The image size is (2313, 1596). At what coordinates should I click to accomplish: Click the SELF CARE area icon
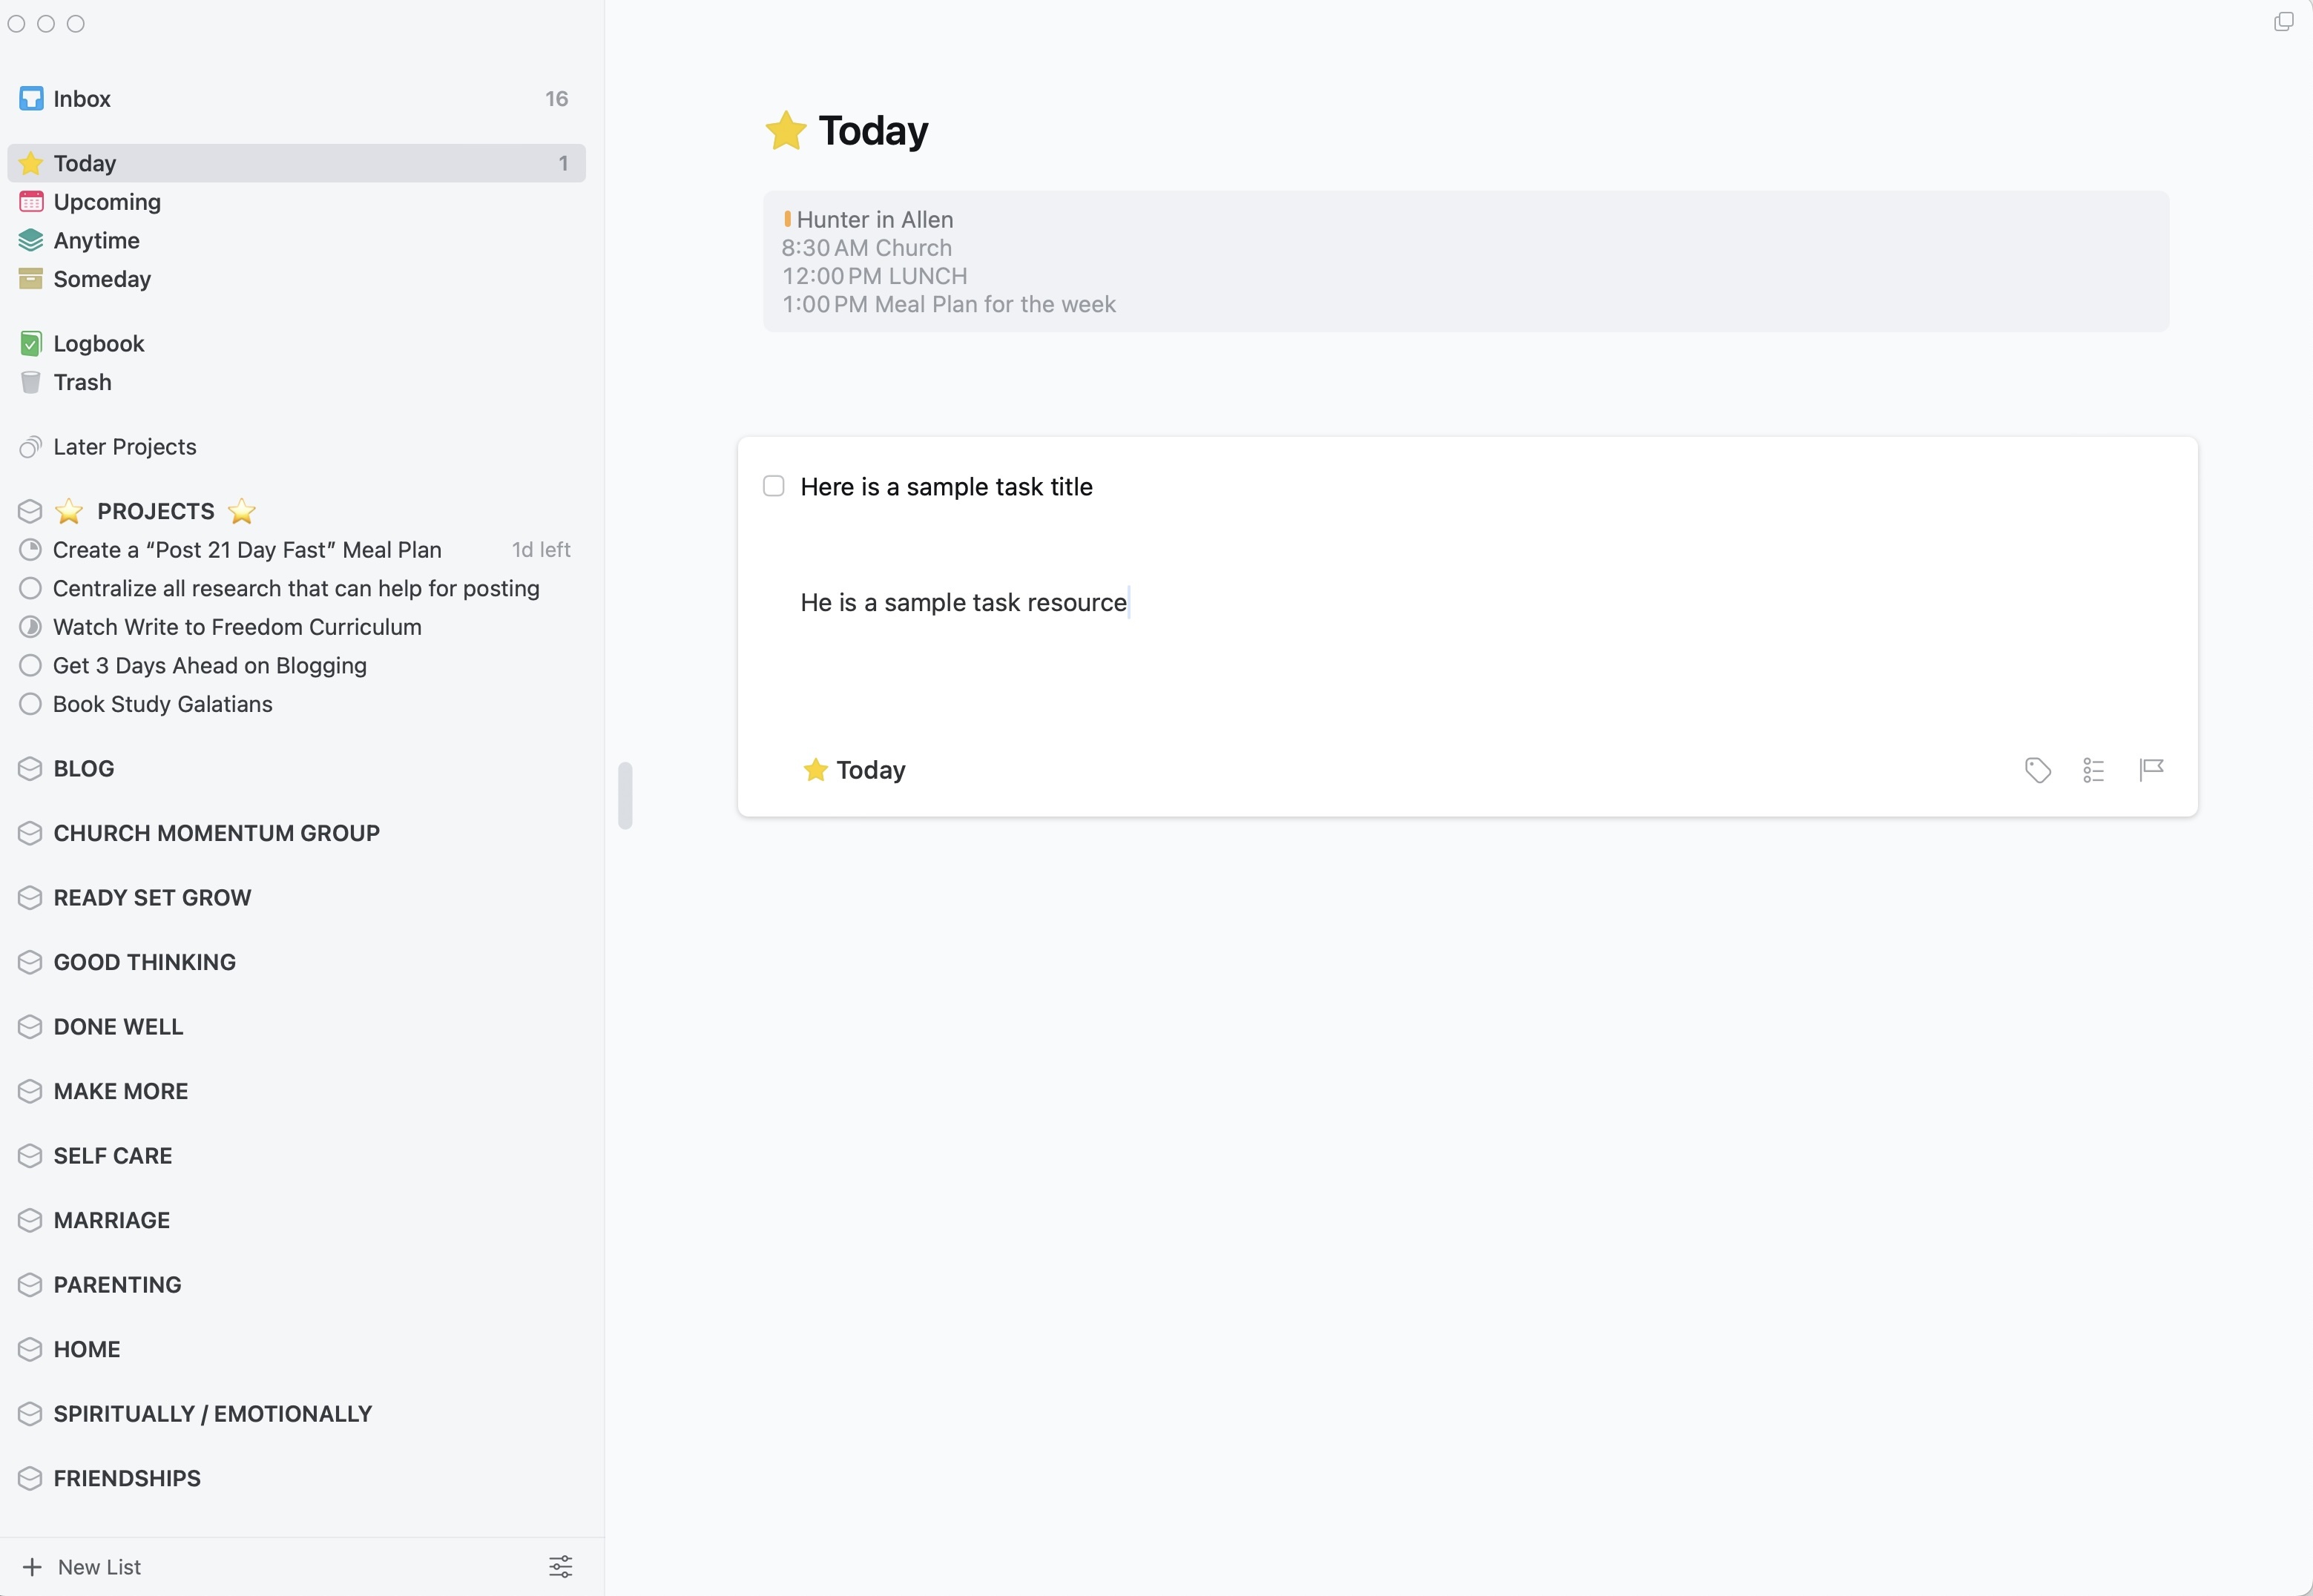click(30, 1156)
